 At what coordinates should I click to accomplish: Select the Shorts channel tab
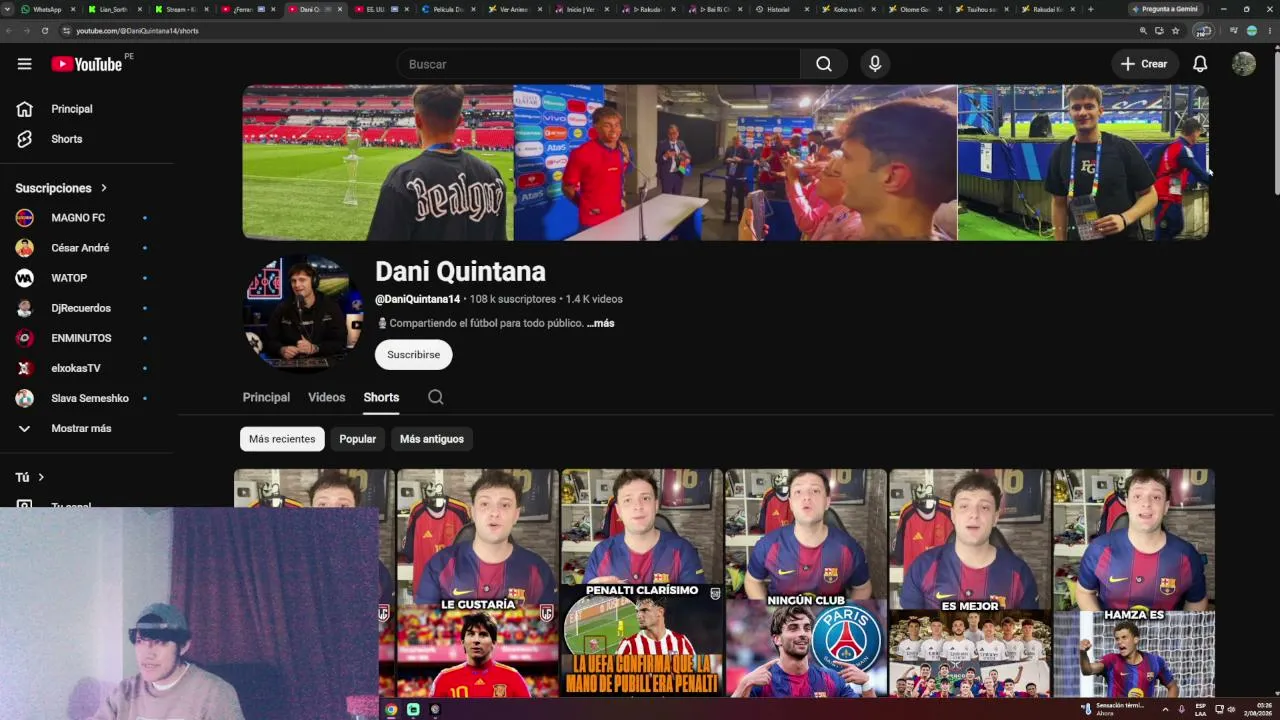[x=381, y=397]
